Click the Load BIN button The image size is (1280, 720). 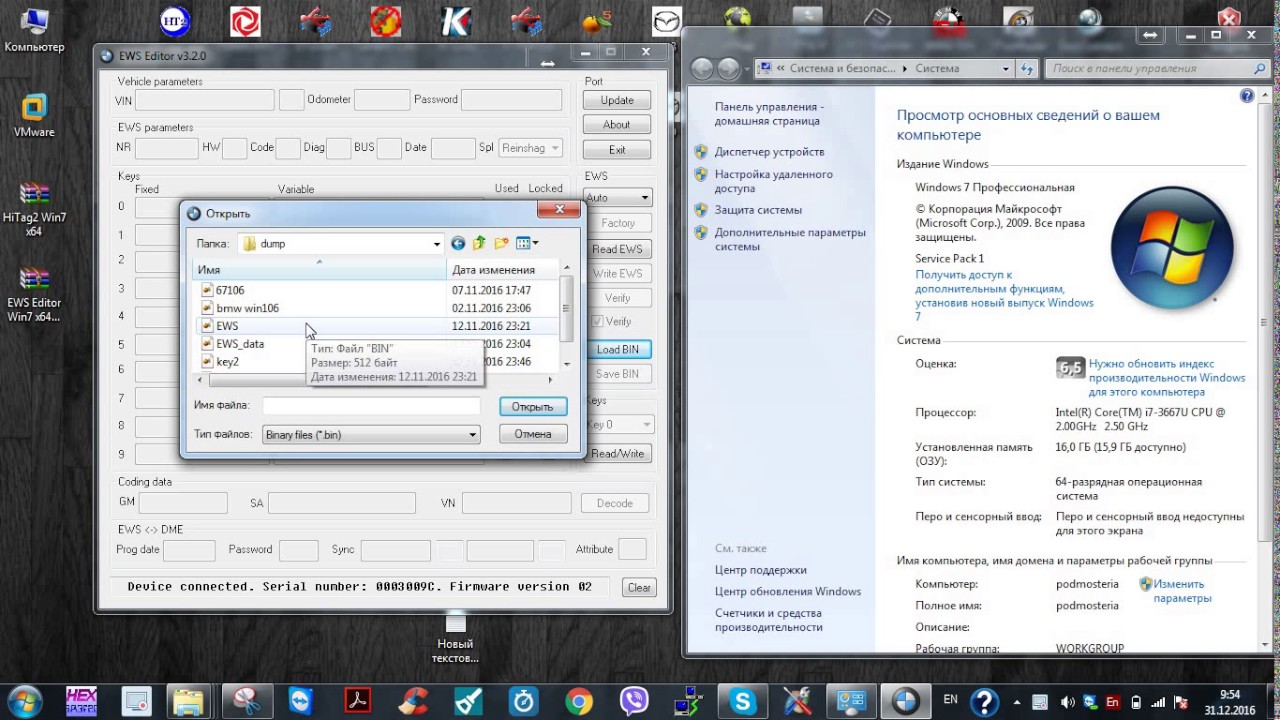click(x=617, y=350)
